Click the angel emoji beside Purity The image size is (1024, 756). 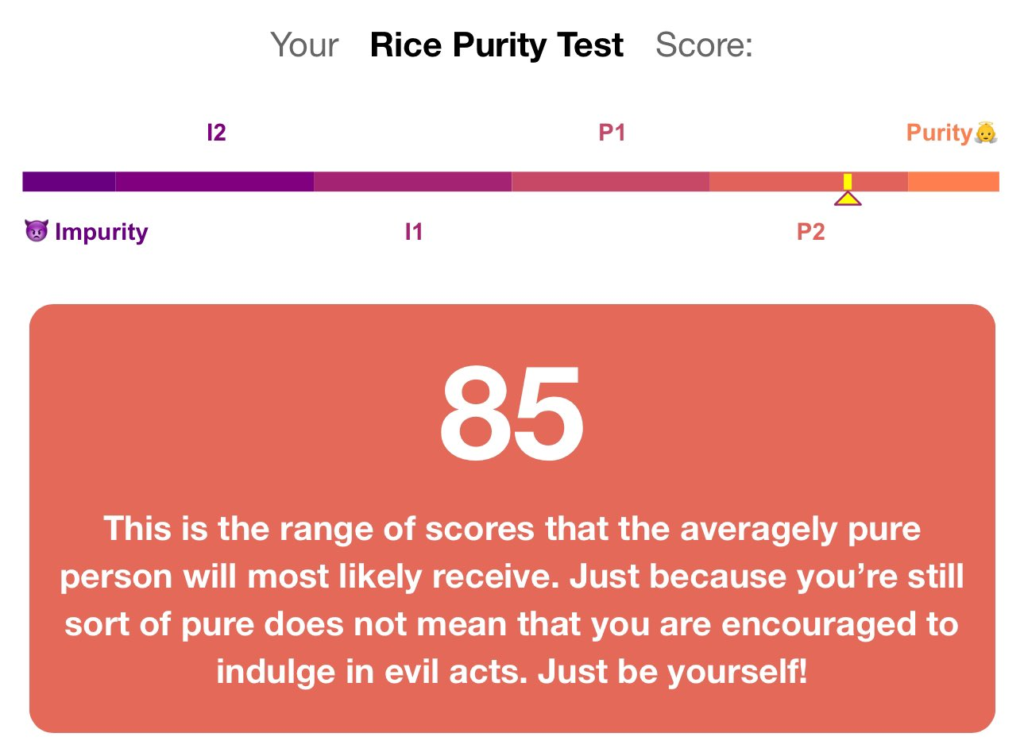click(x=985, y=133)
